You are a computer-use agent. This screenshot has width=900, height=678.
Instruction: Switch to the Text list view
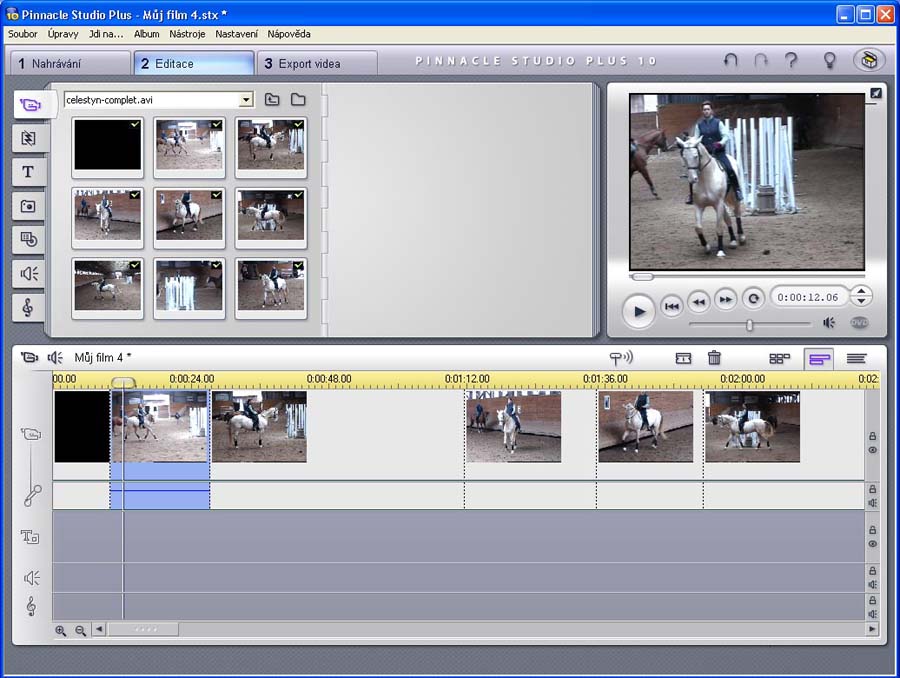[x=856, y=358]
